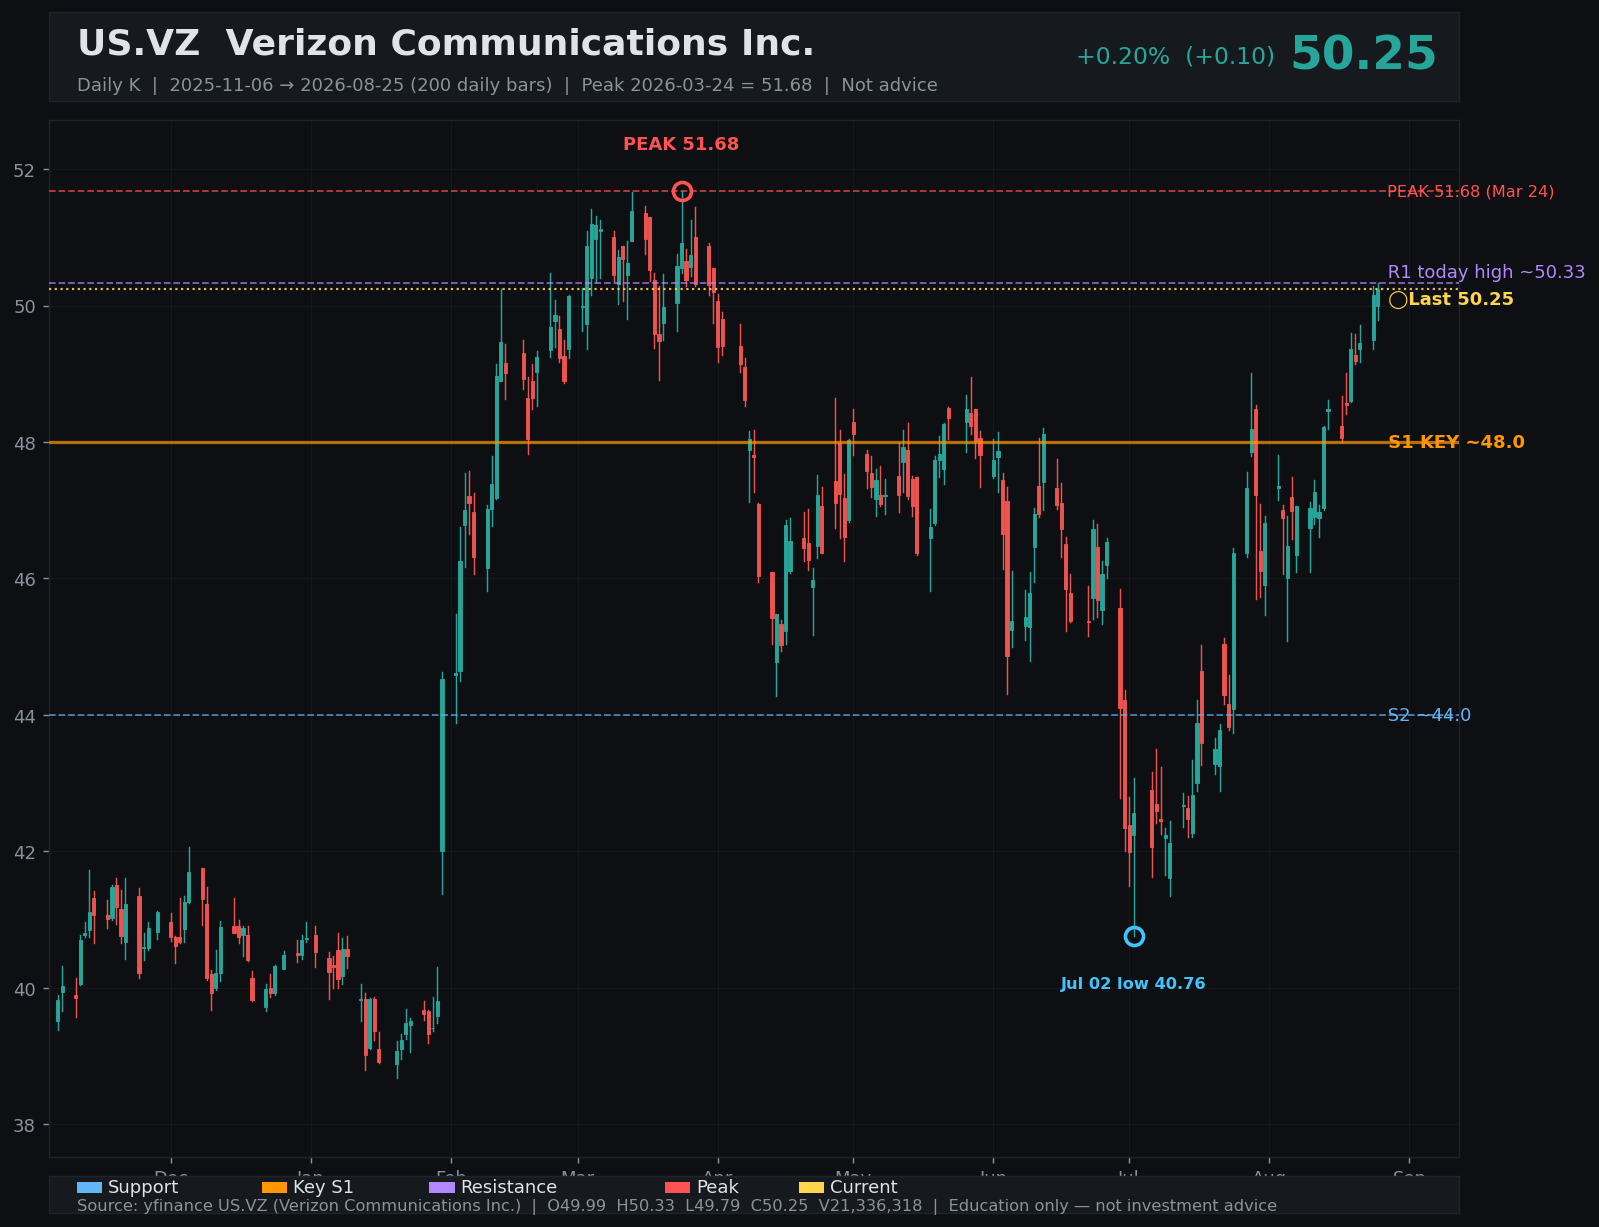Click the yellow Current legend swatch
The image size is (1599, 1227).
[811, 1187]
